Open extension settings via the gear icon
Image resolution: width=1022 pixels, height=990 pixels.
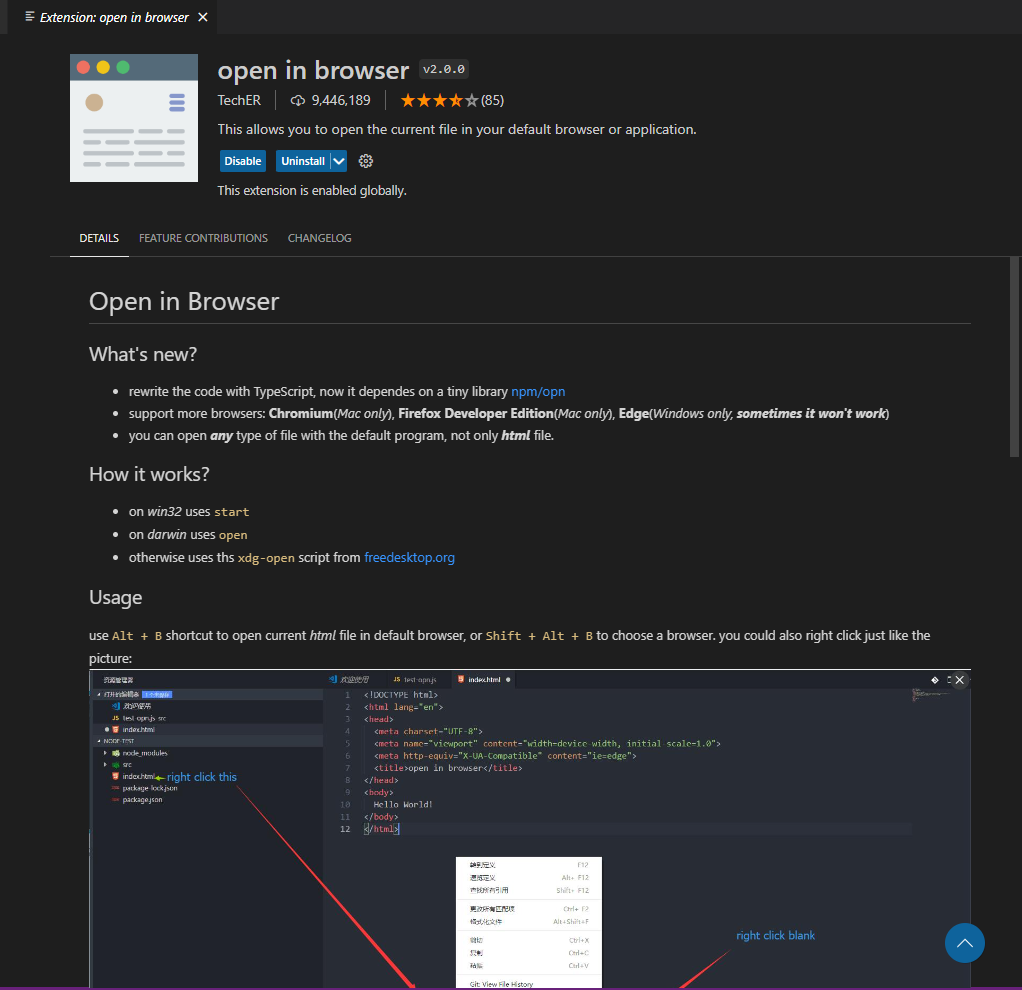pos(365,160)
